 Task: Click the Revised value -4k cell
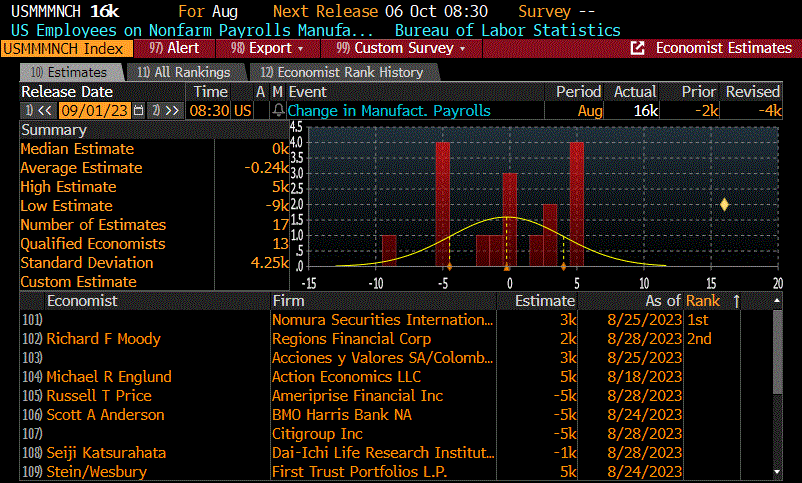click(751, 111)
